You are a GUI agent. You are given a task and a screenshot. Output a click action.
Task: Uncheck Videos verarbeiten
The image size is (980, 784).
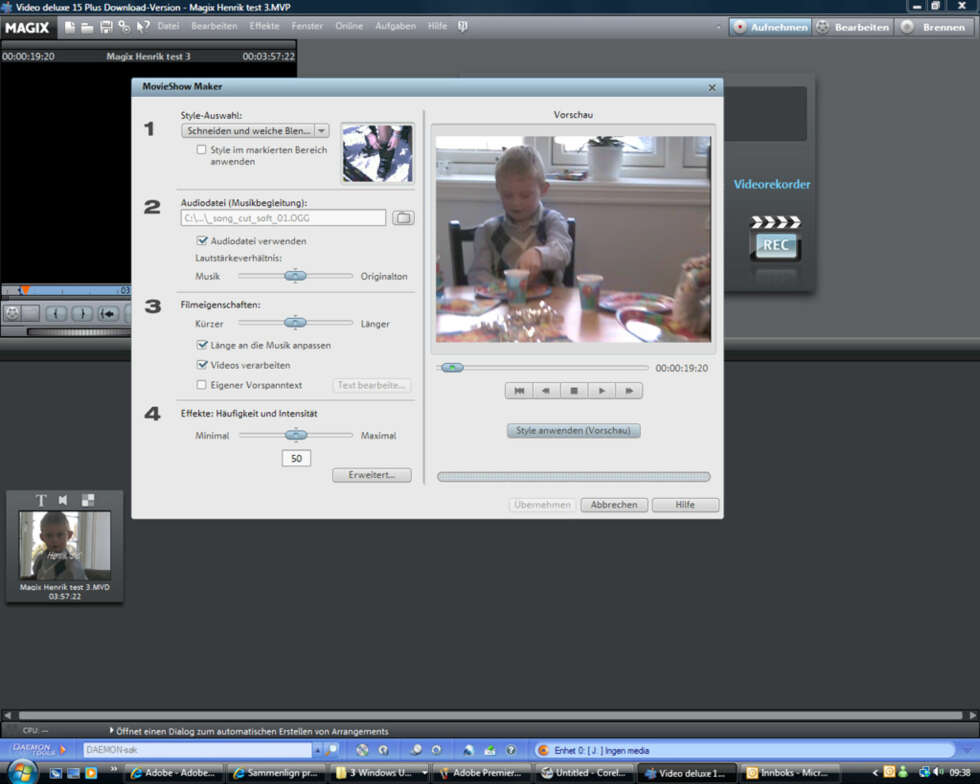202,365
